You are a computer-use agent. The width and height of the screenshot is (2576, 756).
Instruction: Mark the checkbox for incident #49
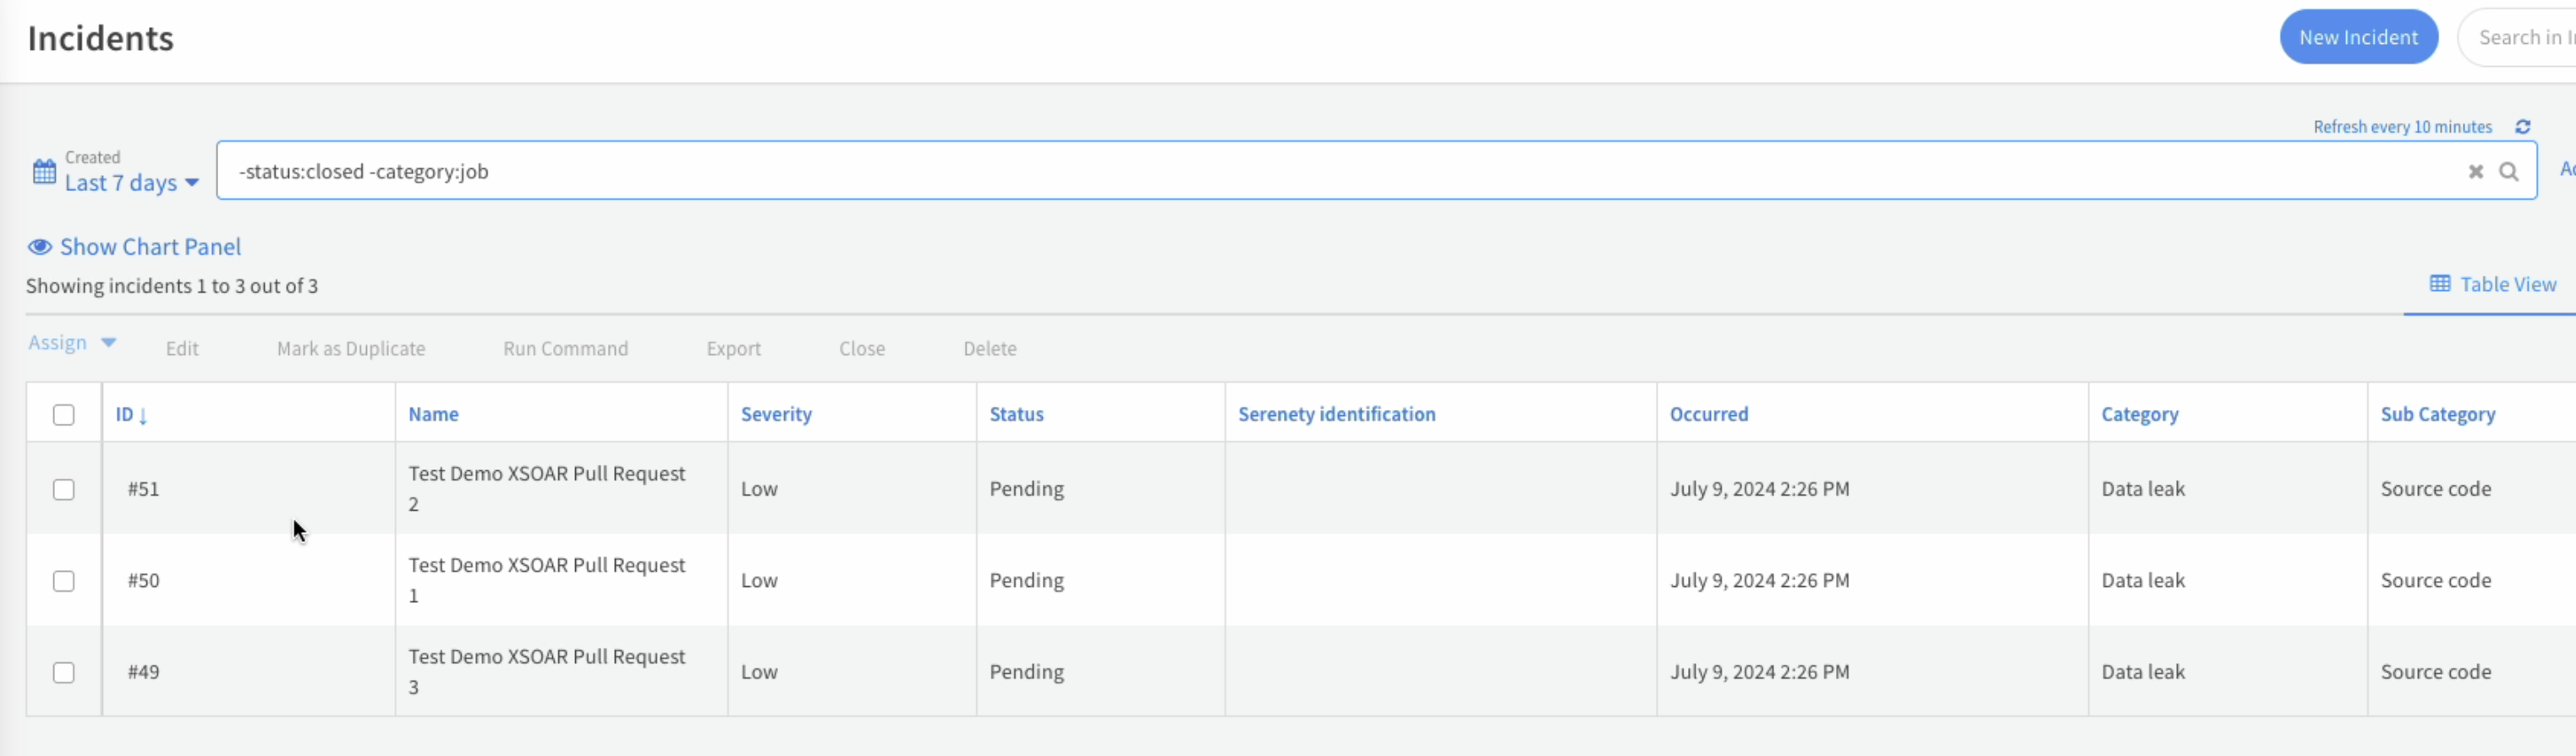(64, 672)
